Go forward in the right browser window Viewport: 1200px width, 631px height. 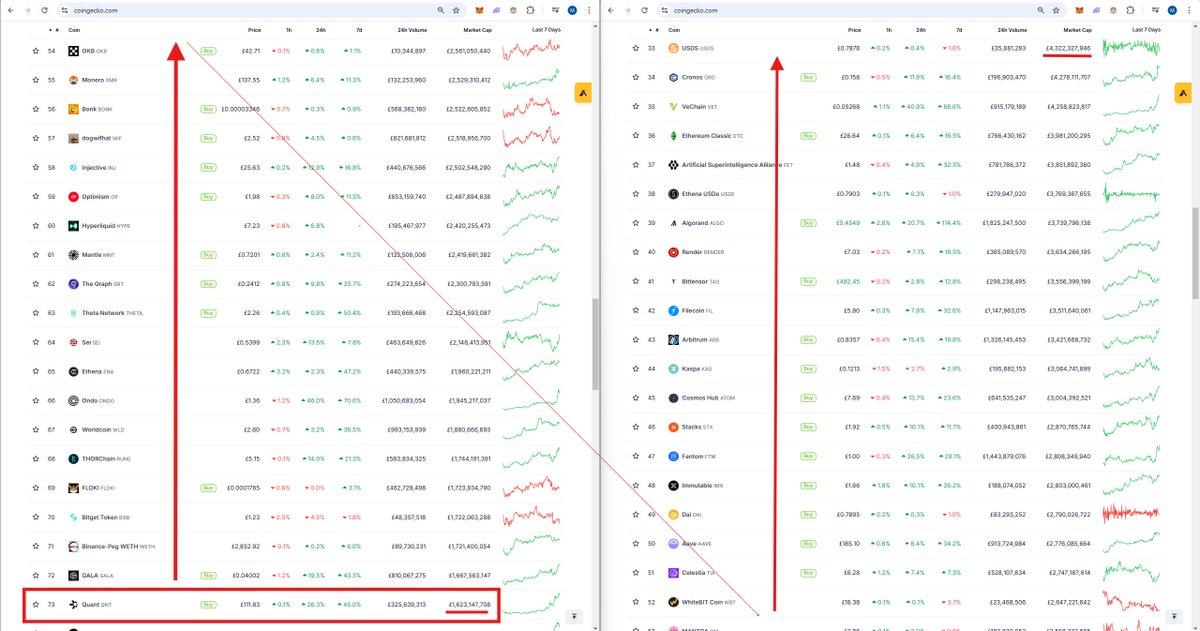coord(627,10)
